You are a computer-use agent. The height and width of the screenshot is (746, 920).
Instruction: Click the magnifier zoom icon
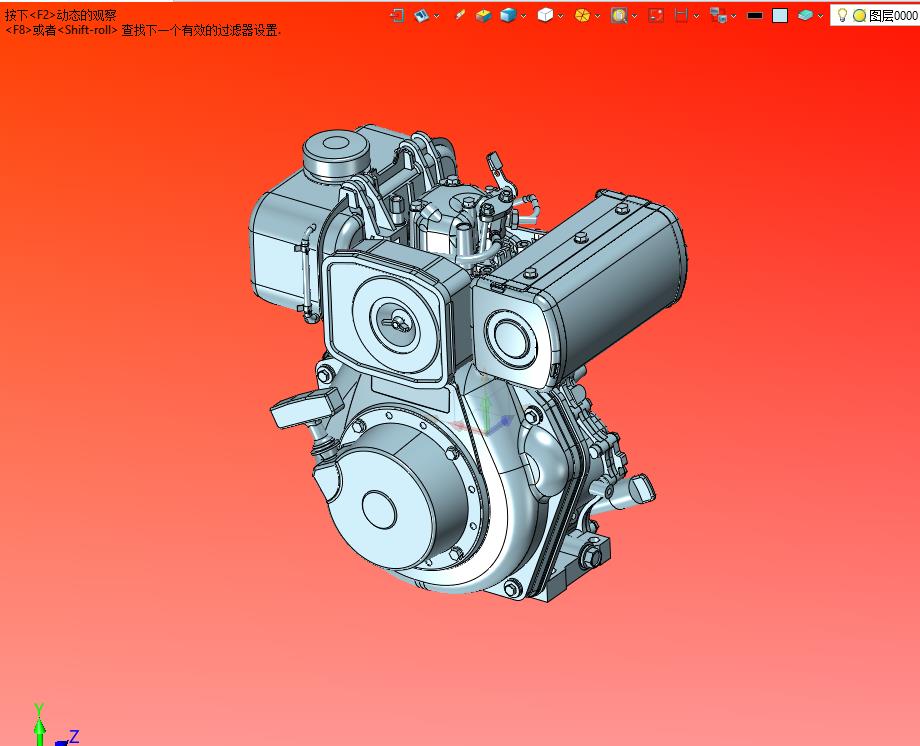click(619, 15)
